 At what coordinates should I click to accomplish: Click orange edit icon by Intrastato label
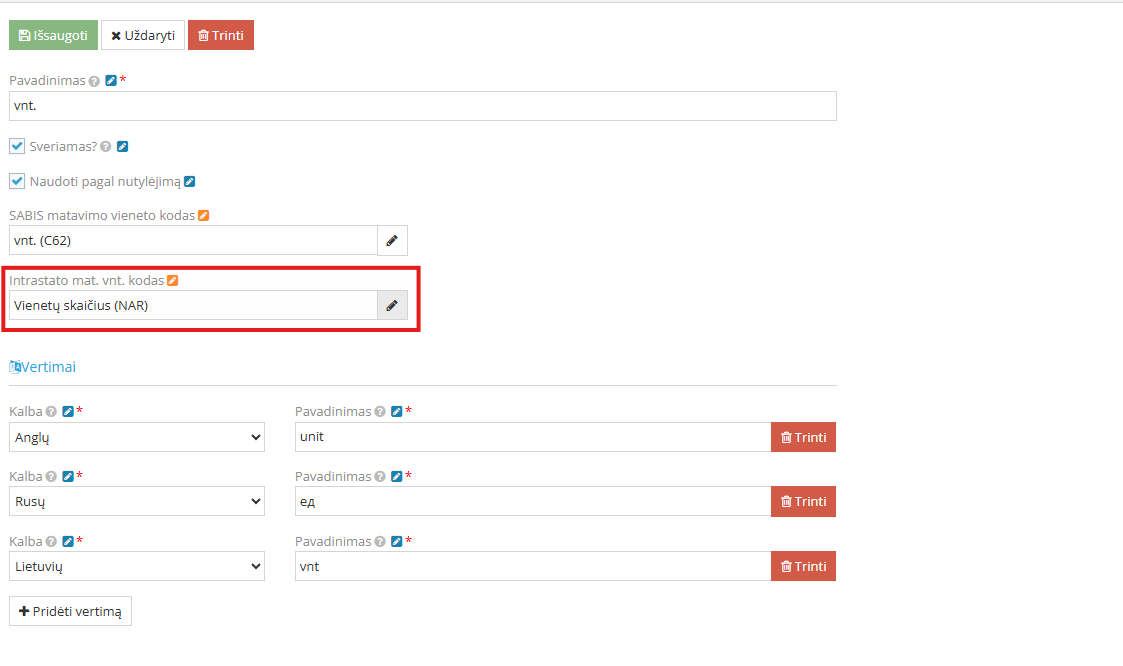point(173,281)
